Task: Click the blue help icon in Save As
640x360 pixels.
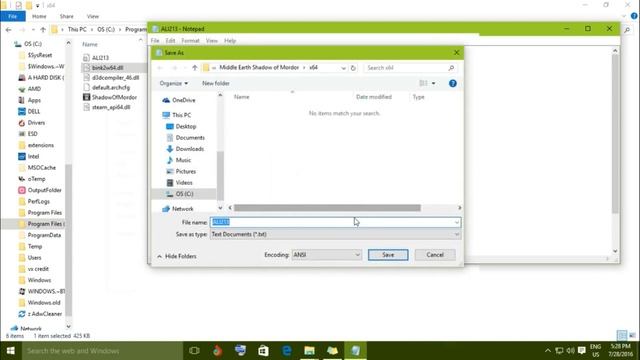Action: click(x=453, y=83)
